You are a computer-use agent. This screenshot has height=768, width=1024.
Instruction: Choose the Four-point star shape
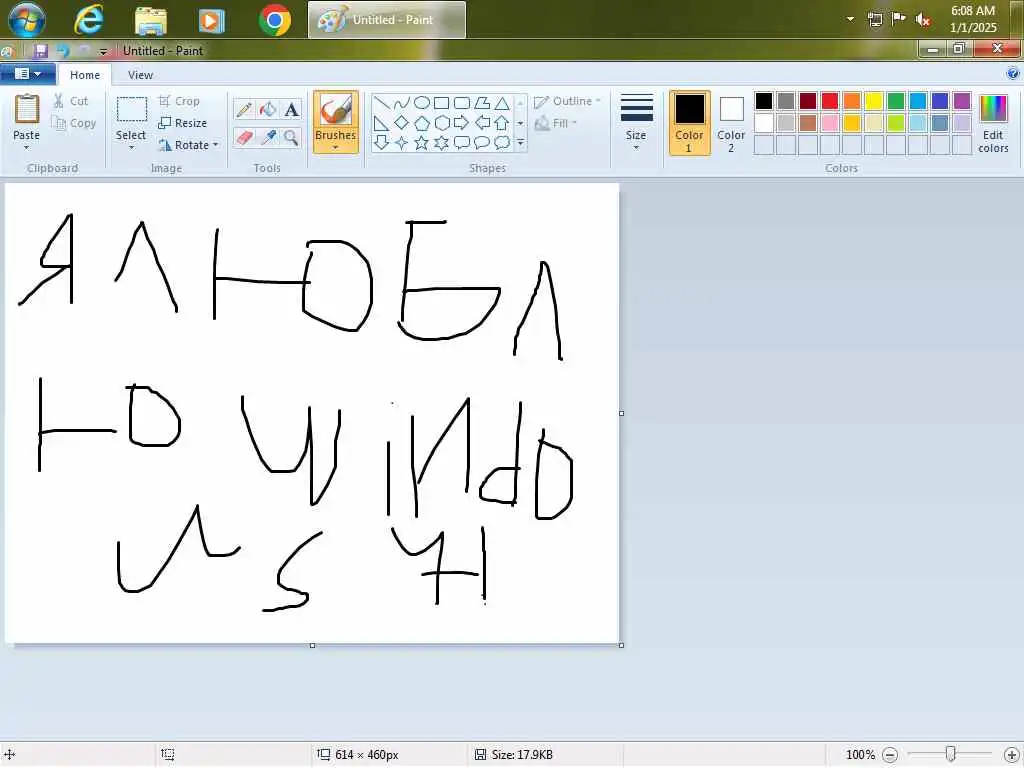pos(402,142)
